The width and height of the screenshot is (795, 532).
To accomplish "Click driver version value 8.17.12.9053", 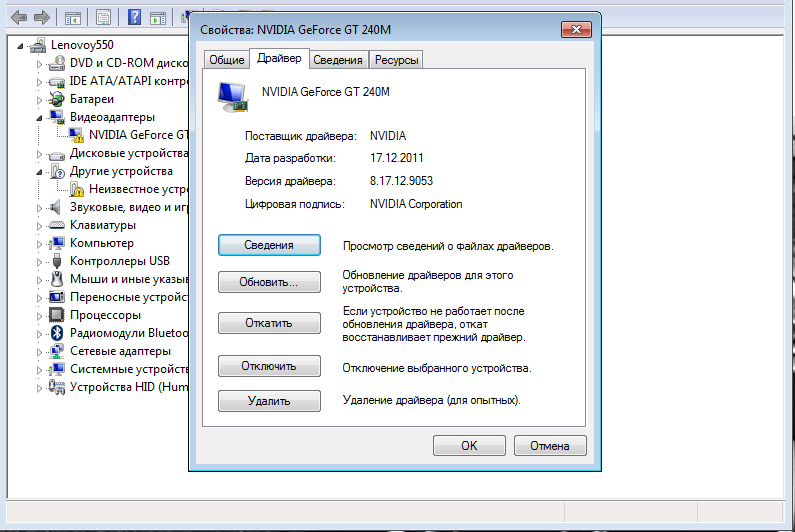I will (x=402, y=181).
